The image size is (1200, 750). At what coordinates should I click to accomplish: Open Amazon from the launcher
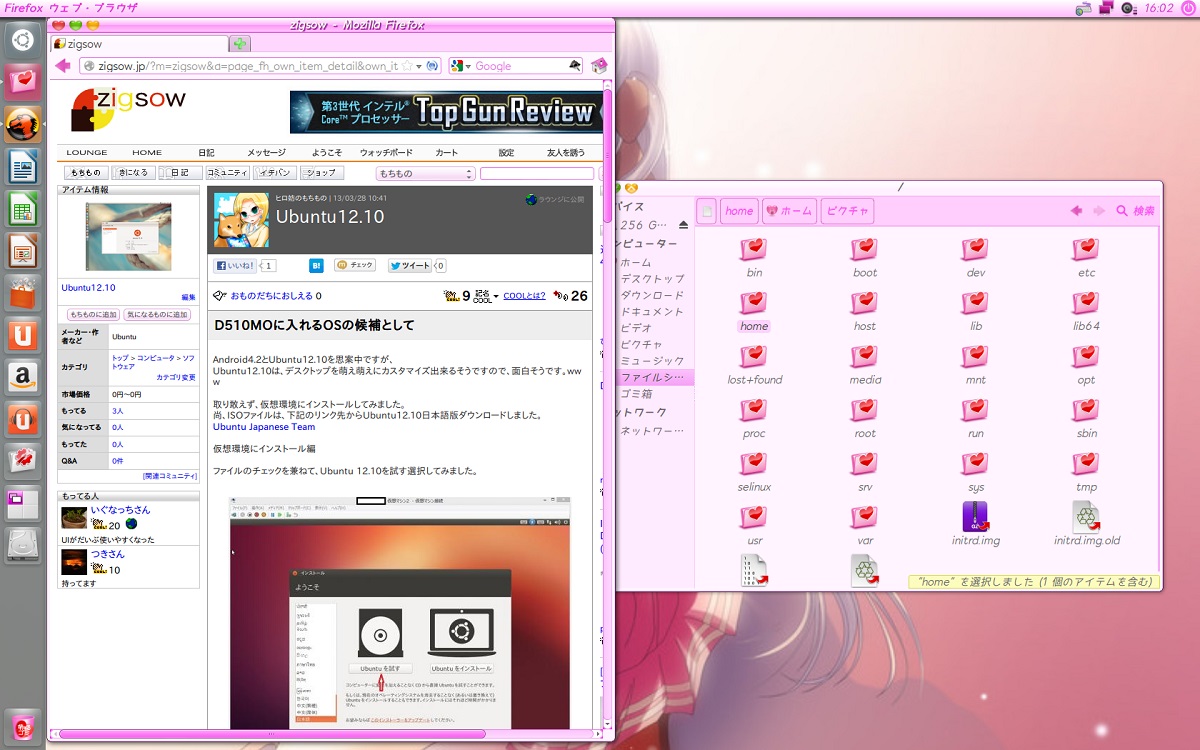click(x=22, y=376)
